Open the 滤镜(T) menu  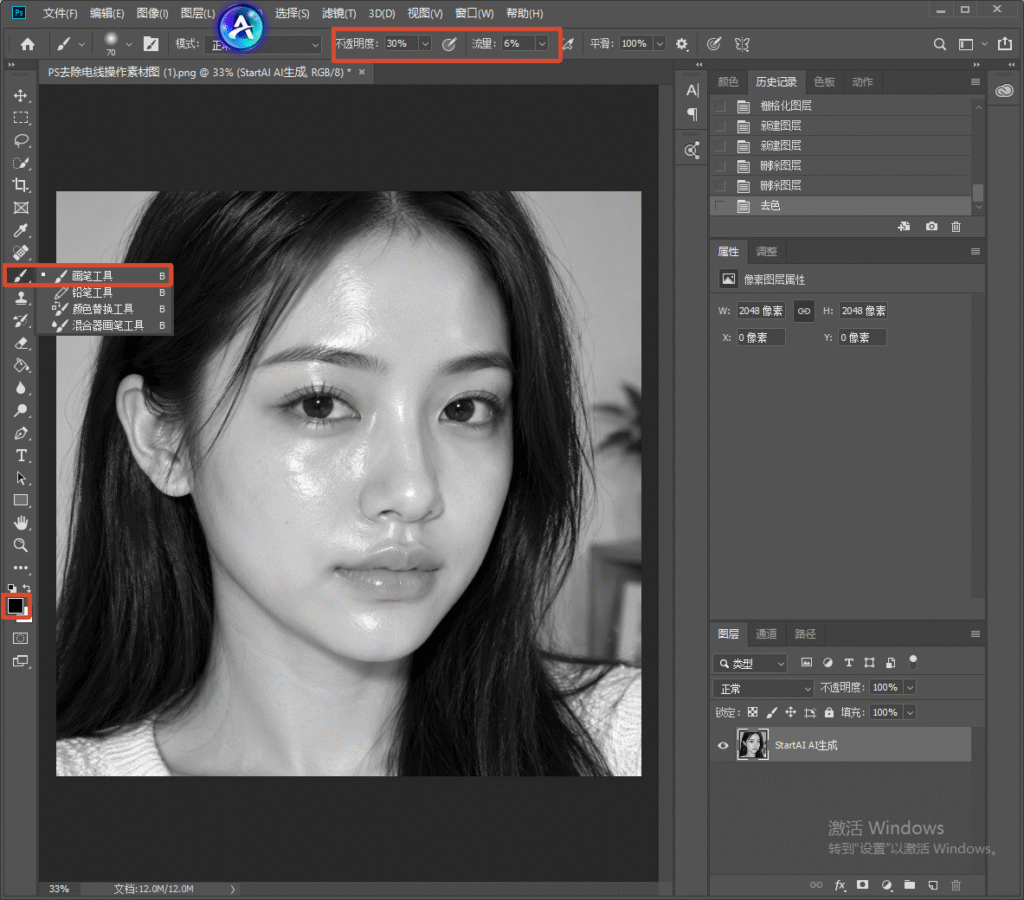click(x=339, y=13)
